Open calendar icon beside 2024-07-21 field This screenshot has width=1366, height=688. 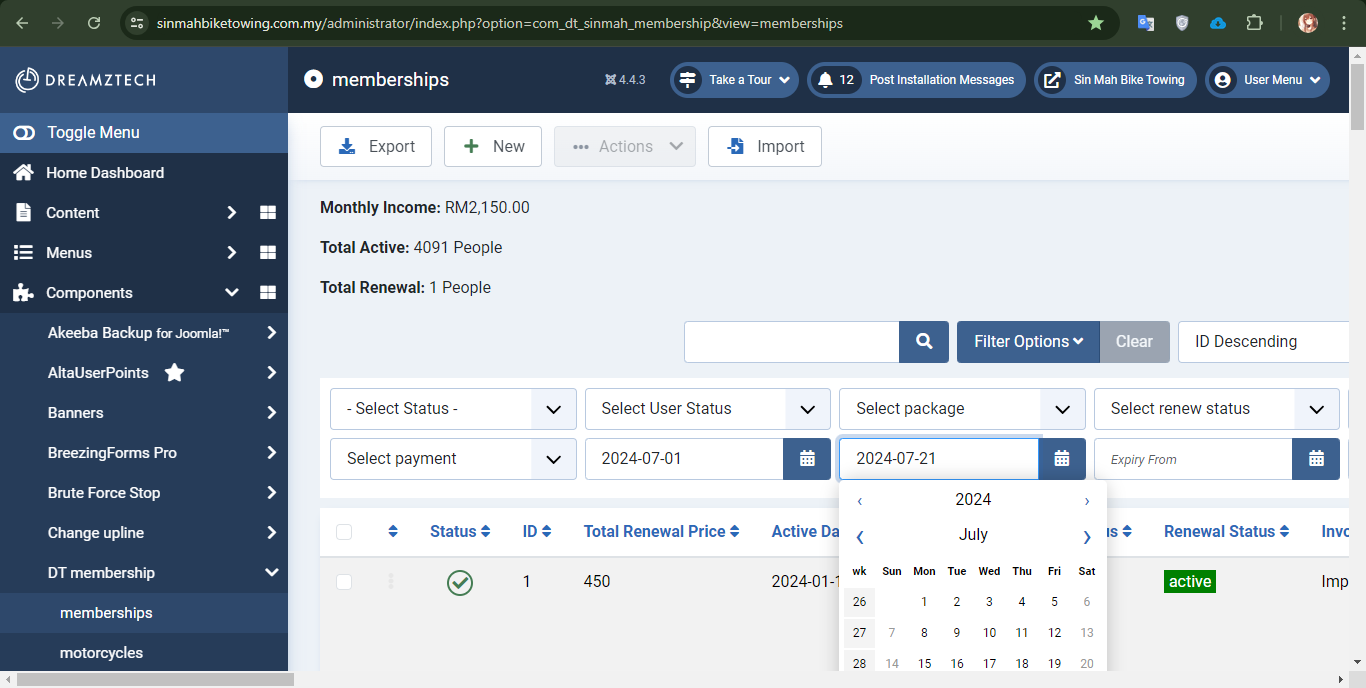pos(1062,459)
